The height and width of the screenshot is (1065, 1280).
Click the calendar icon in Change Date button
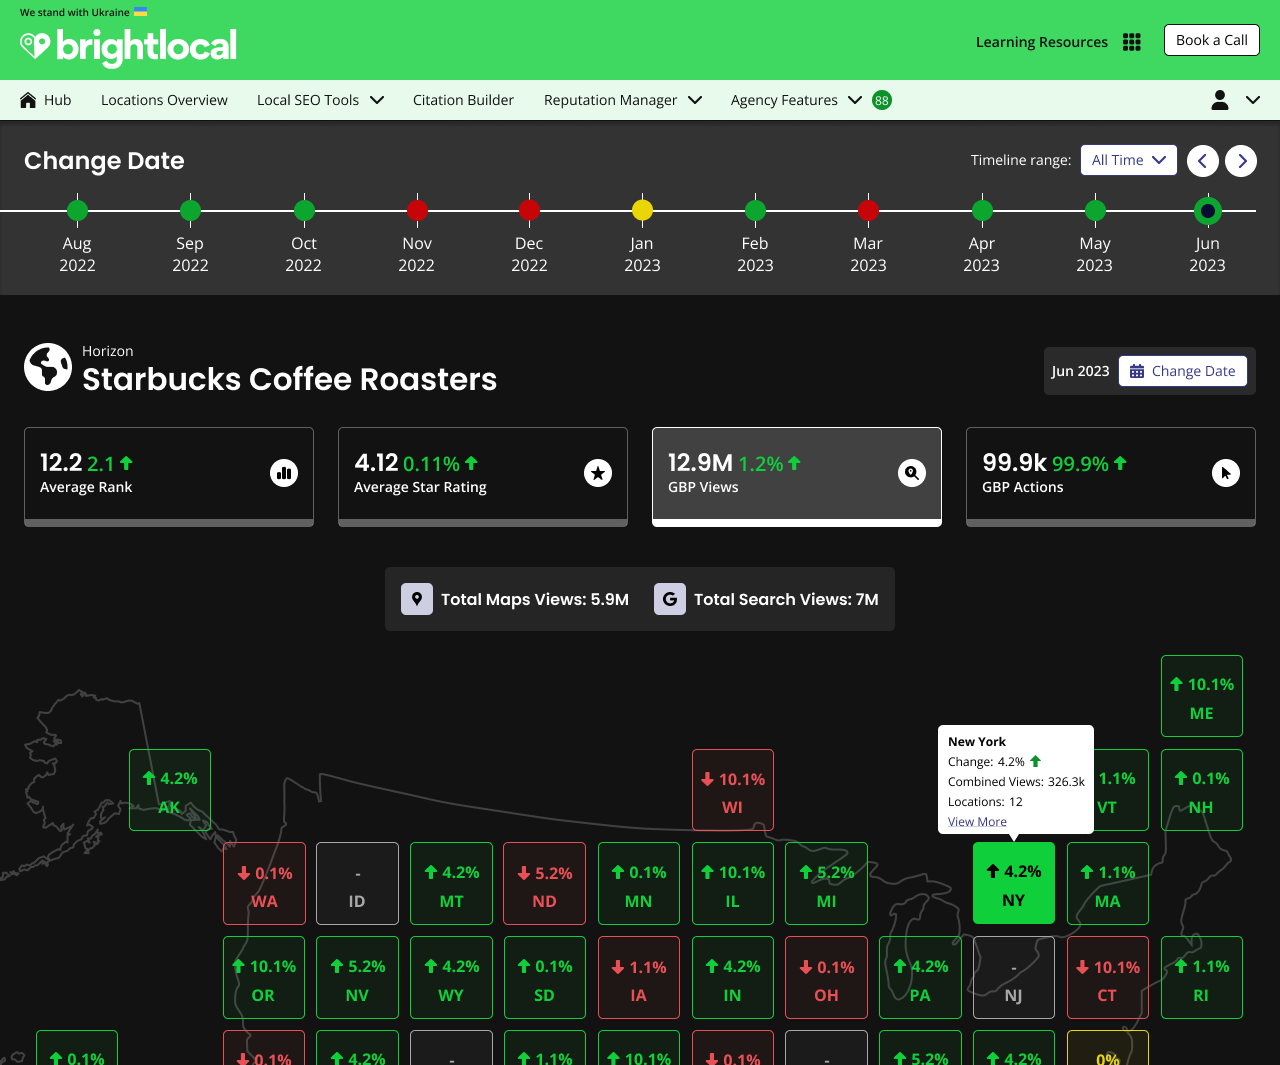1137,371
